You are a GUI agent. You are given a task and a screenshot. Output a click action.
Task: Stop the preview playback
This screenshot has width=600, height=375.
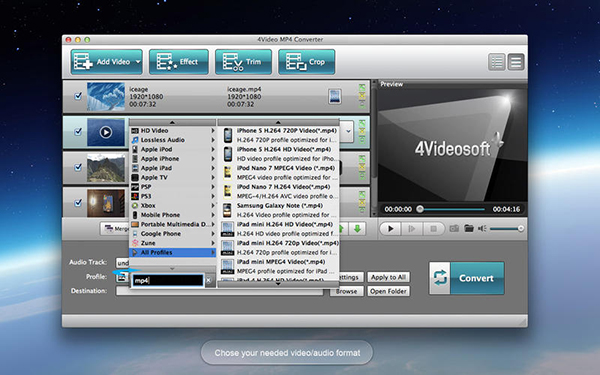(x=433, y=229)
